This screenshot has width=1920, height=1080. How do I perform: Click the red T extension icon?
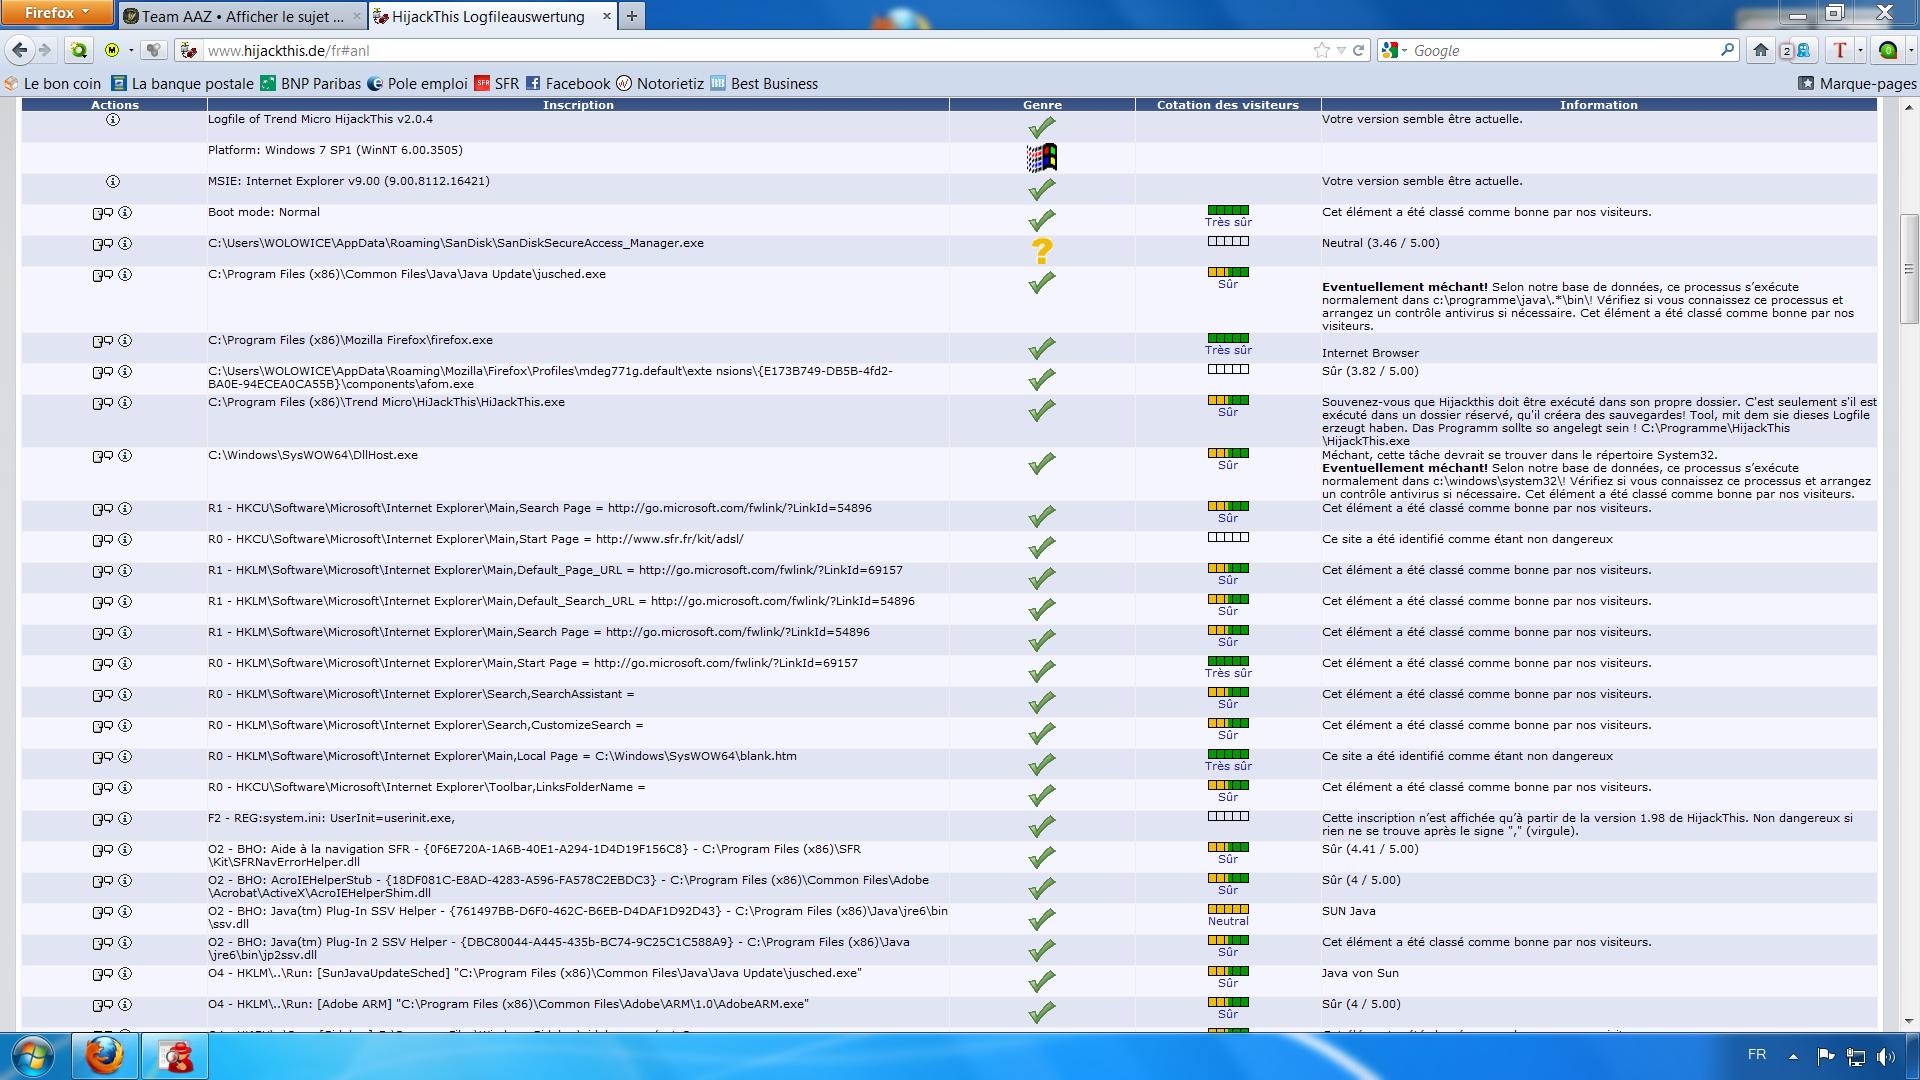[x=1839, y=50]
